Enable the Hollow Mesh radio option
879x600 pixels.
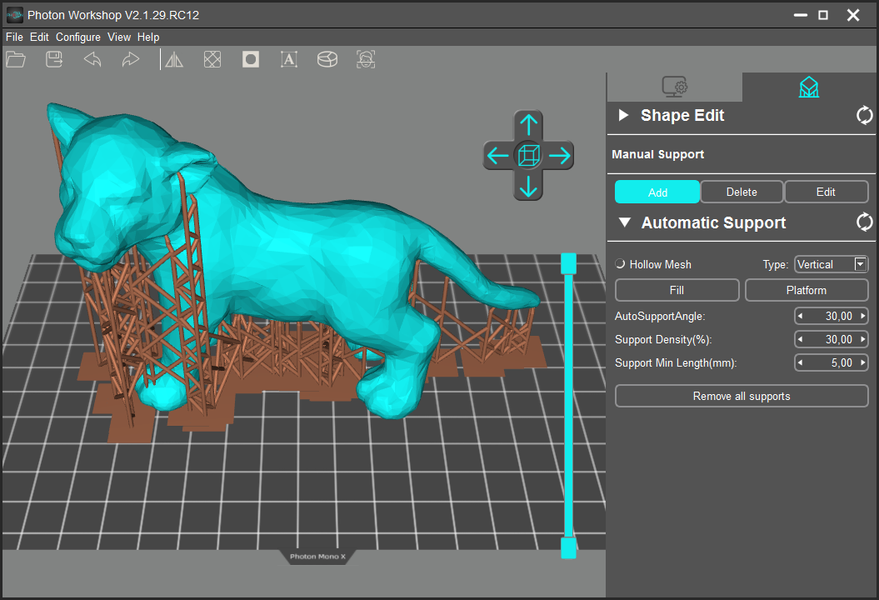pos(621,264)
